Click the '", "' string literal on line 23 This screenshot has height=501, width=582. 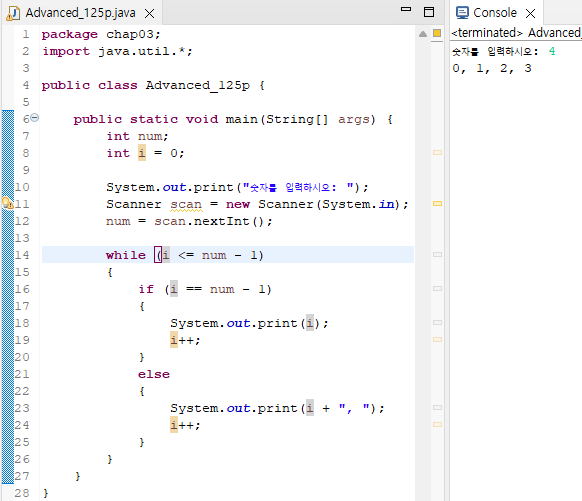tap(354, 408)
